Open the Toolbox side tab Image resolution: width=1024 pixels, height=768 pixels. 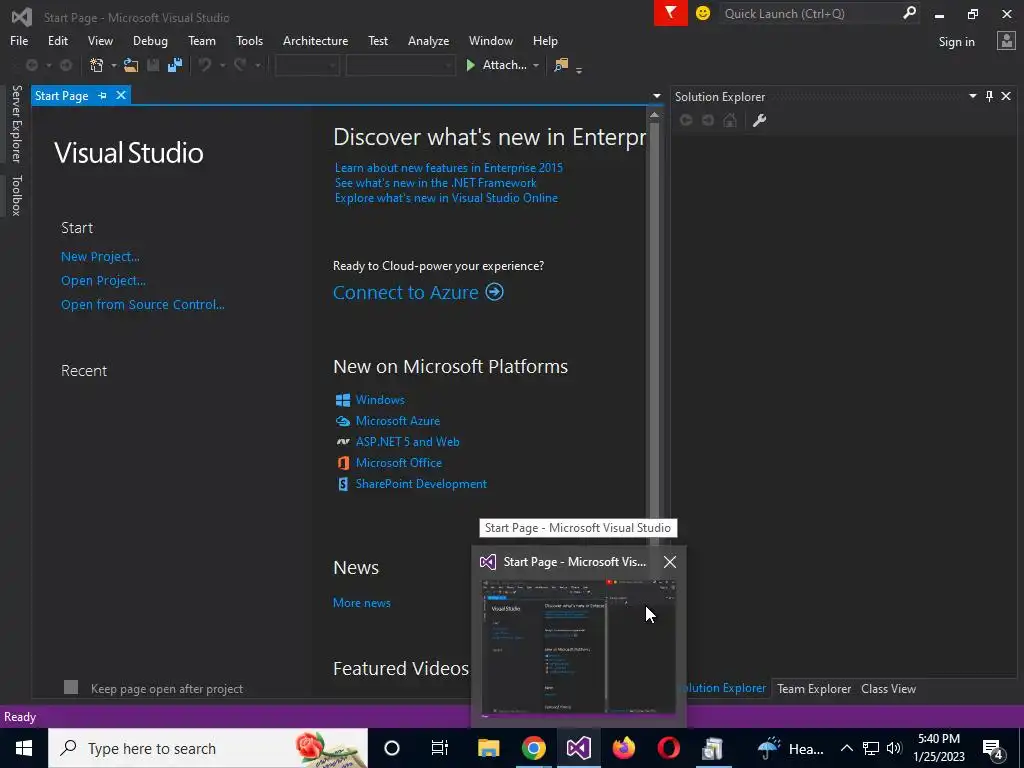[x=16, y=195]
